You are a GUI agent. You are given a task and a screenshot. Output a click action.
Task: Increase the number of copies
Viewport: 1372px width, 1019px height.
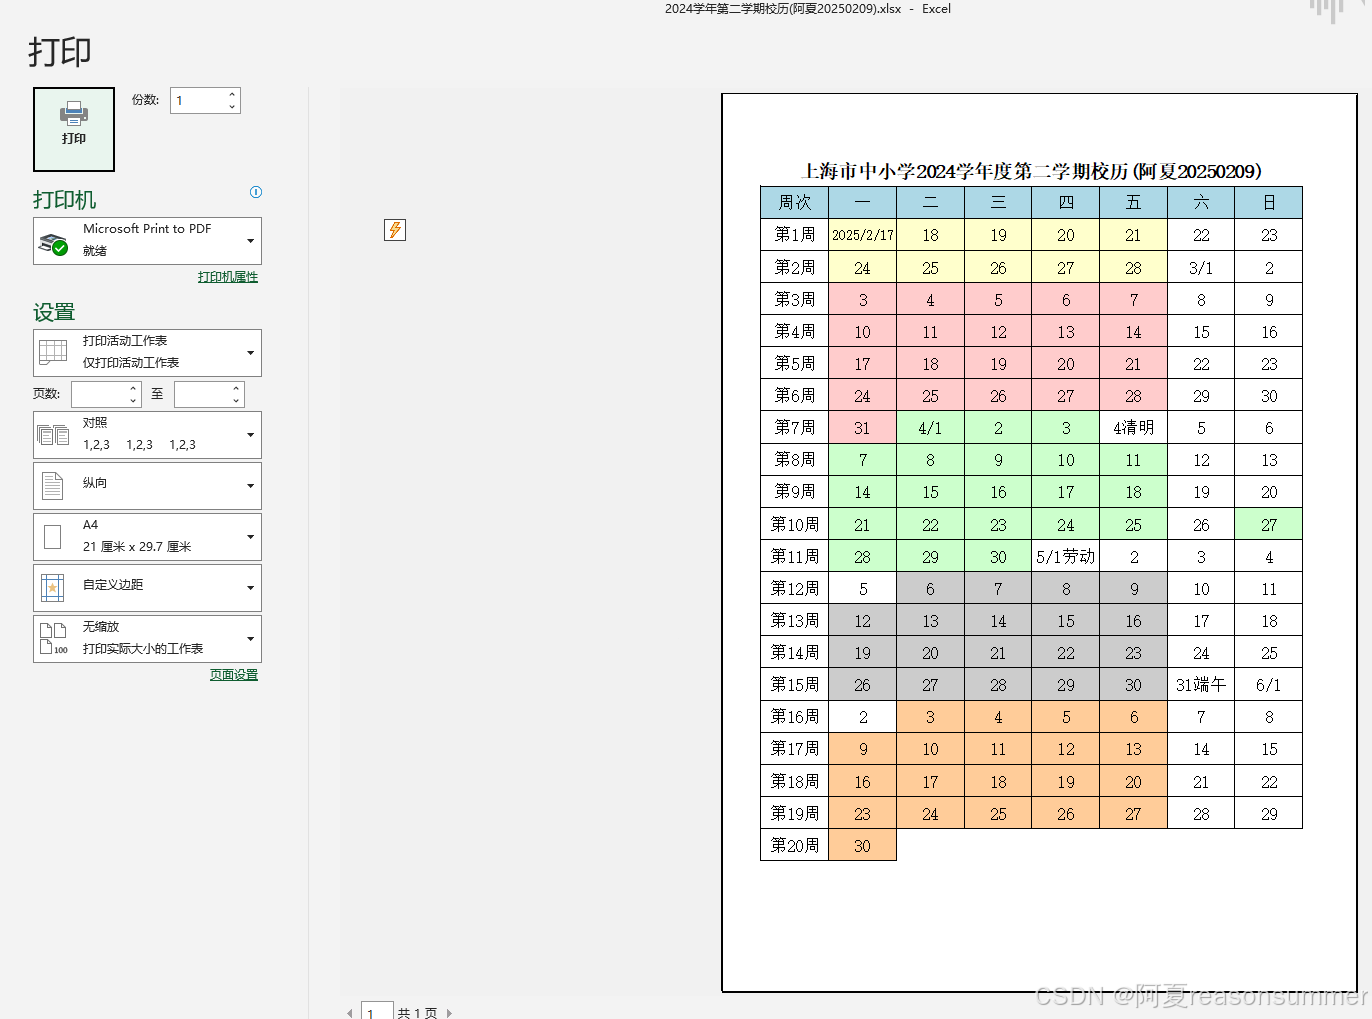coord(233,95)
